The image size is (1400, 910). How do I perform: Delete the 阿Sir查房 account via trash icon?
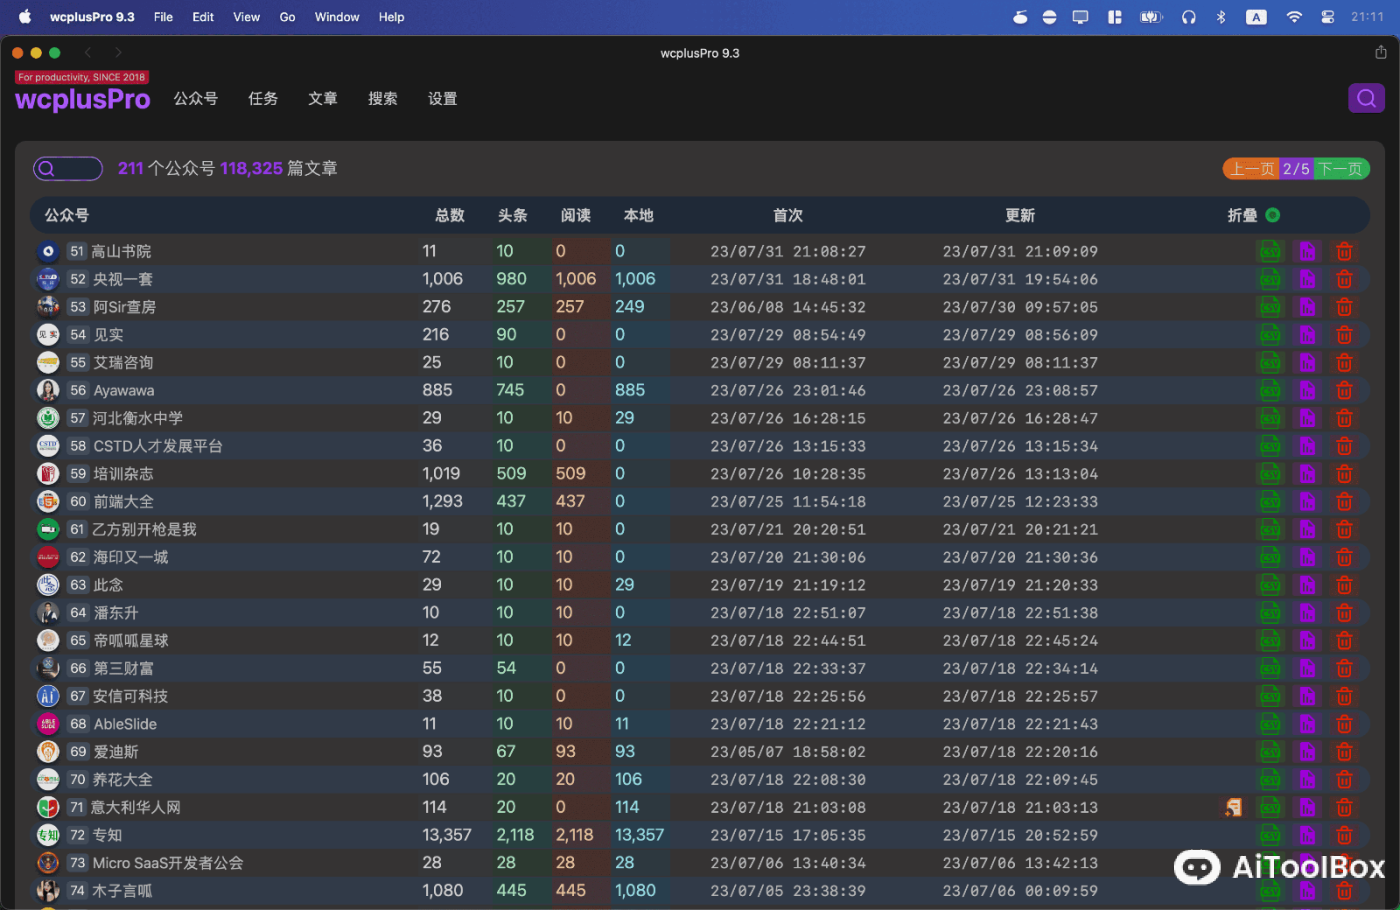pyautogui.click(x=1344, y=307)
